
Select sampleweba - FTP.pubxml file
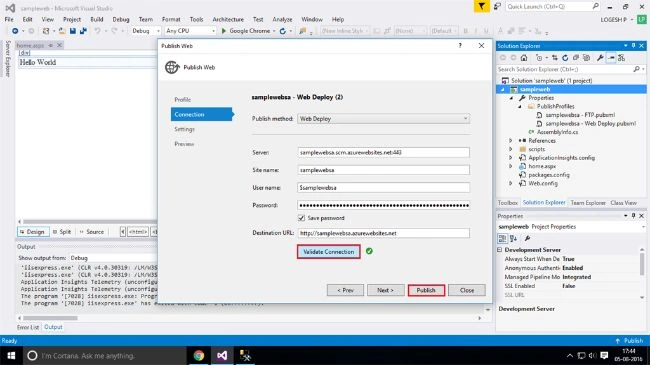[x=580, y=115]
